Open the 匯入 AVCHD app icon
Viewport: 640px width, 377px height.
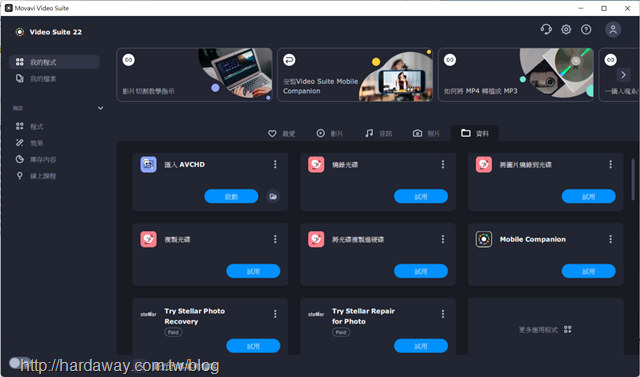[149, 164]
